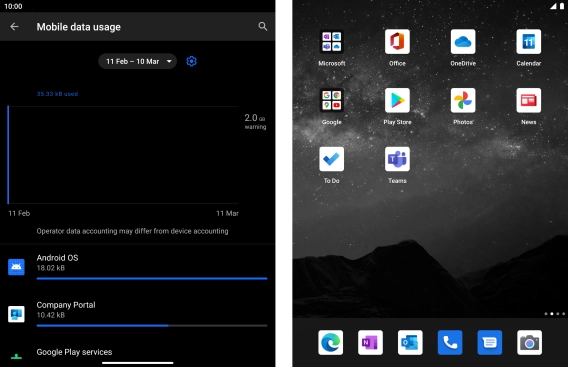Viewport: 568px width, 367px height.
Task: Select the home screen page indicator dots
Action: (x=555, y=314)
